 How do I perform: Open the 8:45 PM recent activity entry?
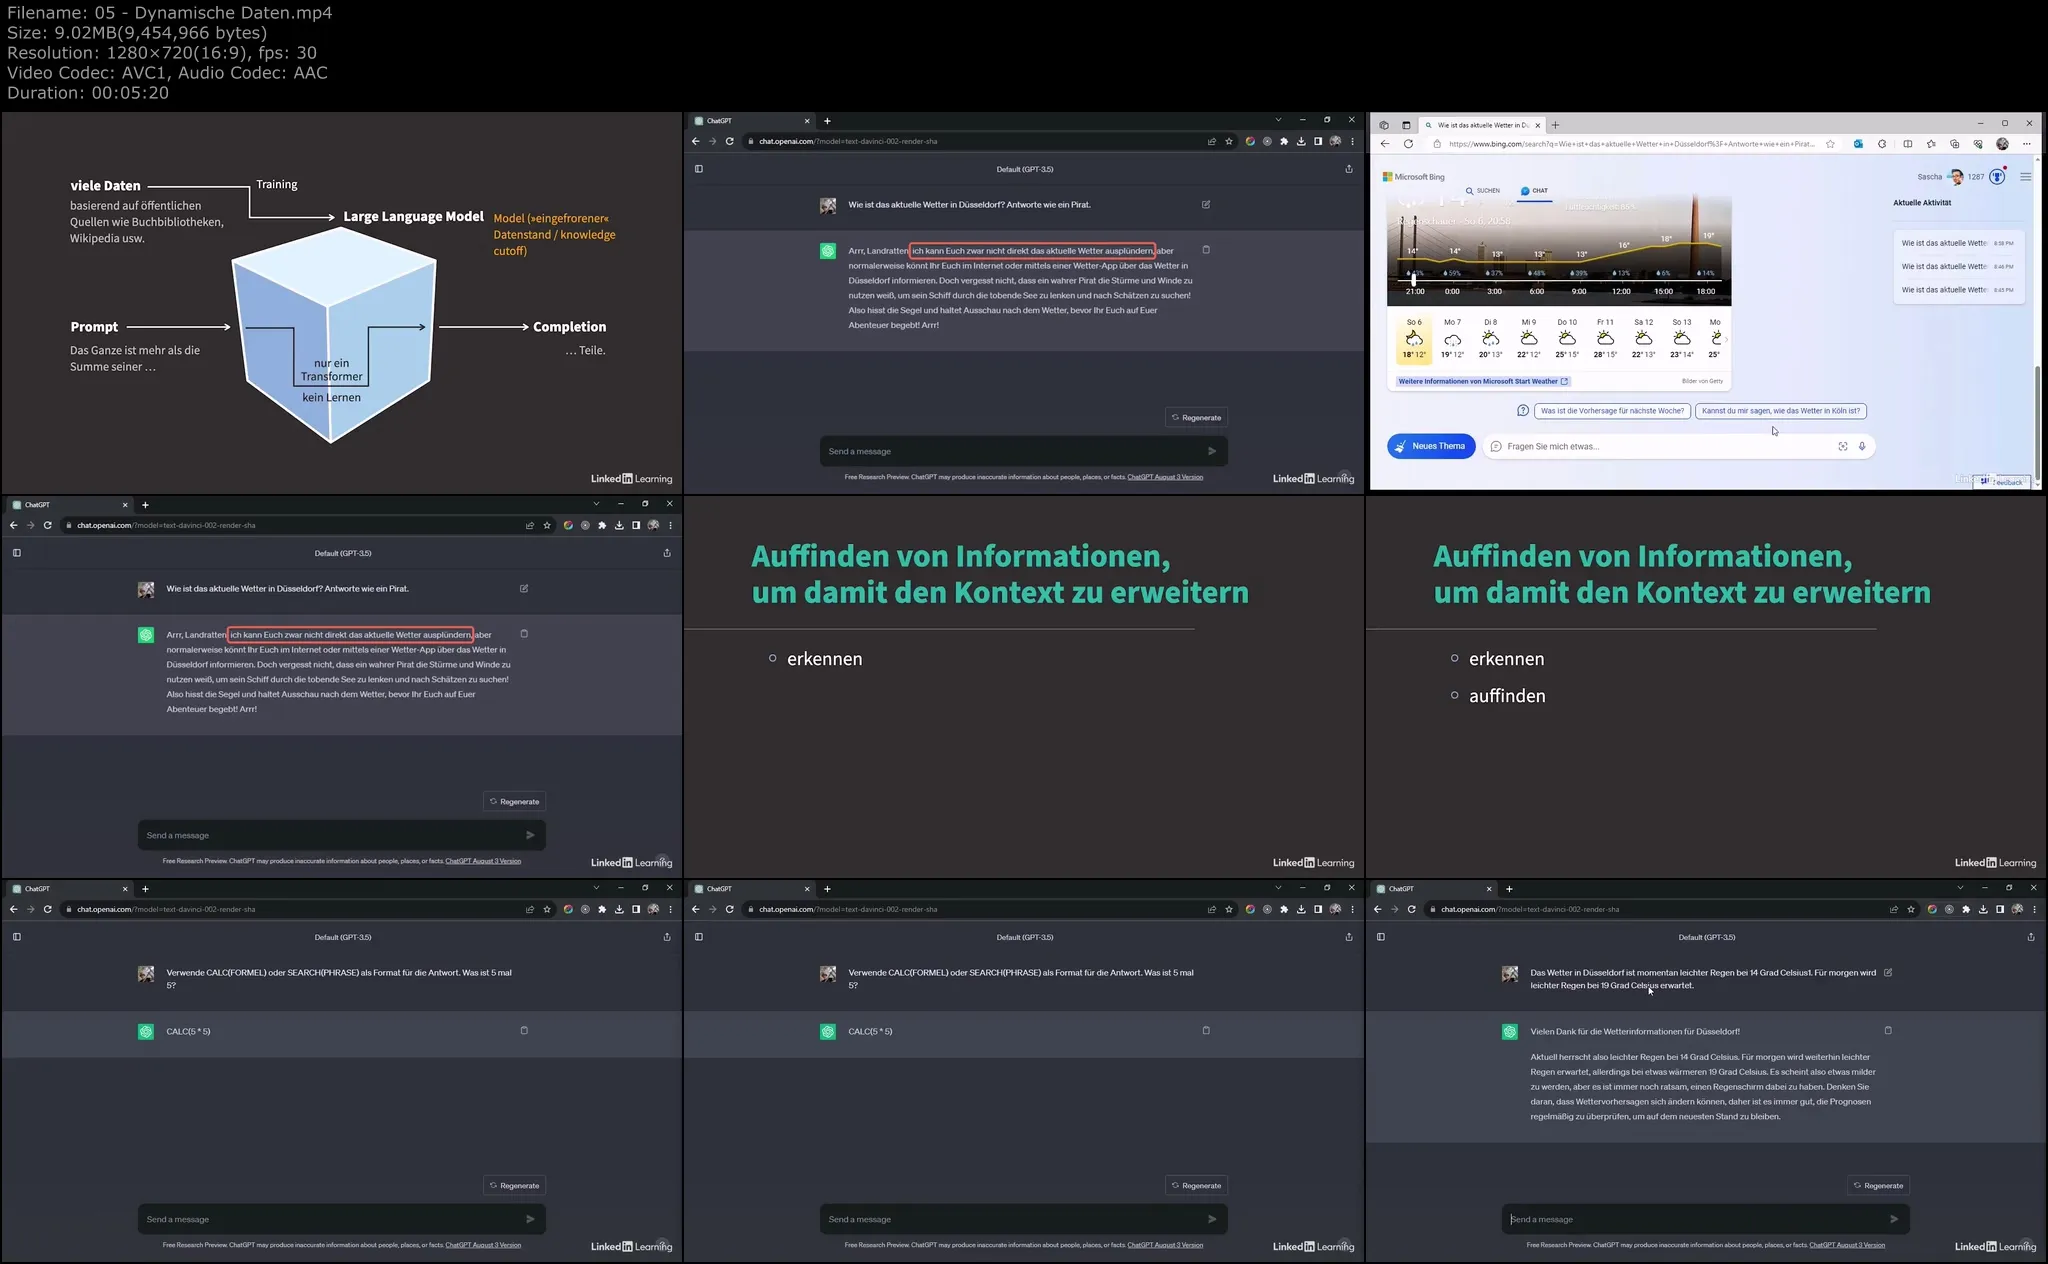(1958, 290)
